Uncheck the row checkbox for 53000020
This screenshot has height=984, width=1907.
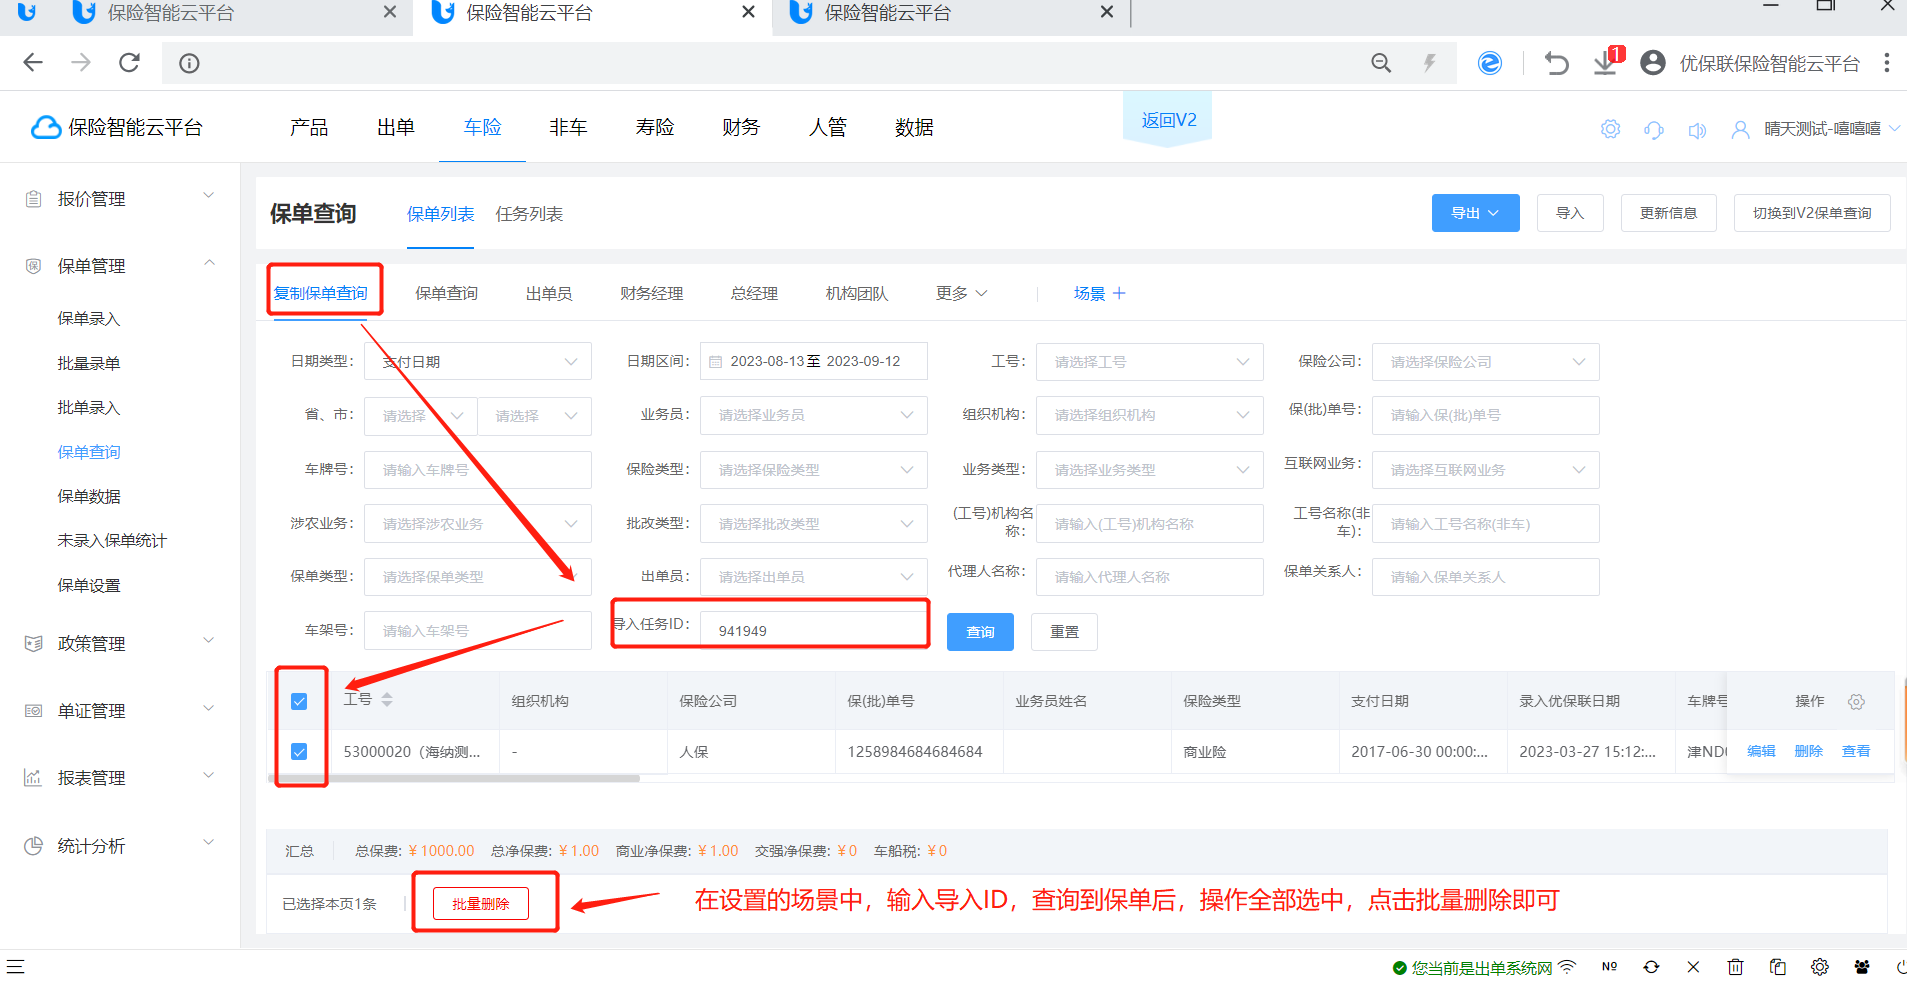tap(299, 751)
